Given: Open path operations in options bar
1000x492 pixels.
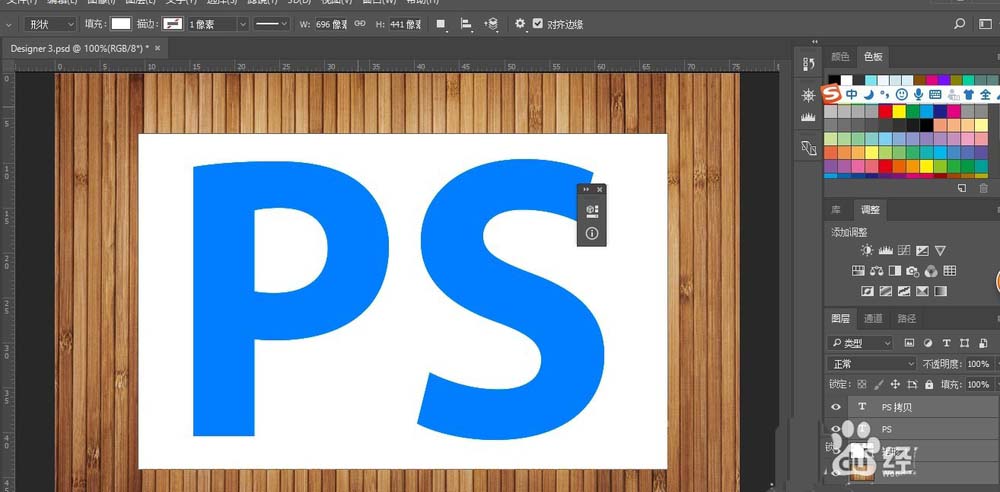Looking at the screenshot, I should (441, 24).
